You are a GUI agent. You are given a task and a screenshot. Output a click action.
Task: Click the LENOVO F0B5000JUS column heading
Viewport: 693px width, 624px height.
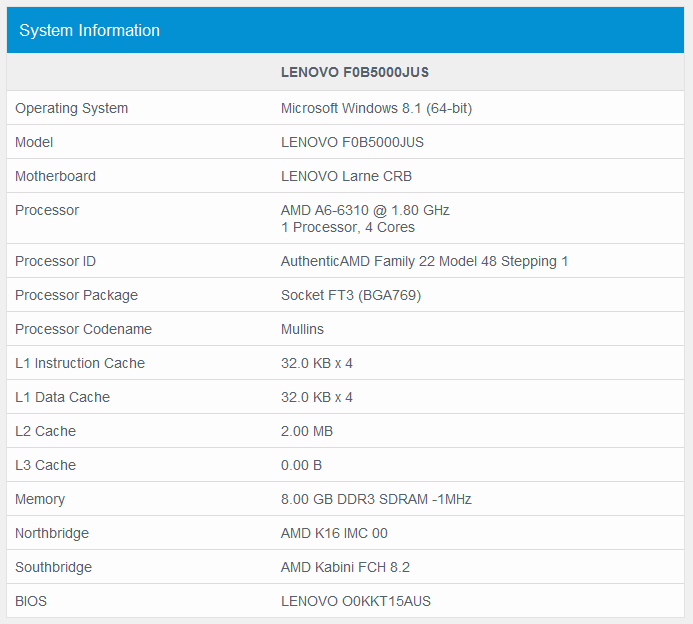pos(355,72)
